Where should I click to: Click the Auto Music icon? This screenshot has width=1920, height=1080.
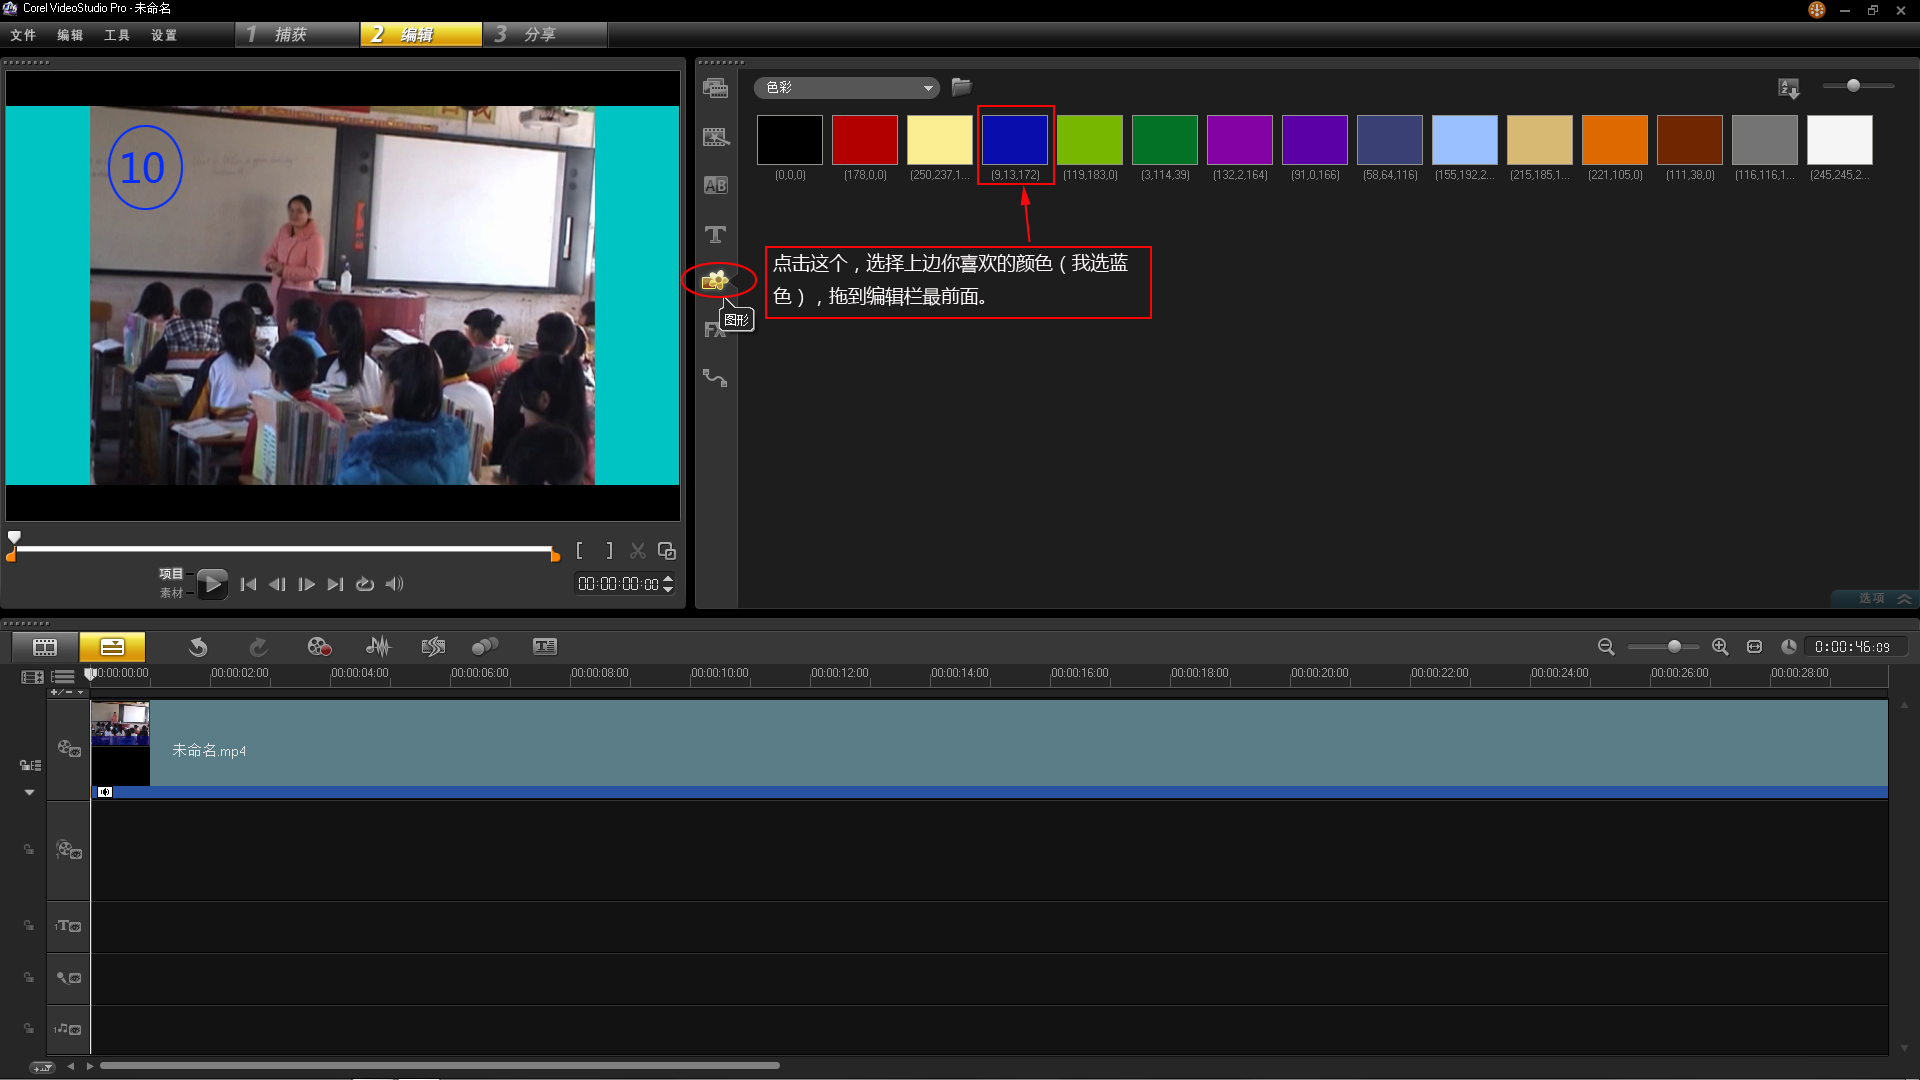433,647
